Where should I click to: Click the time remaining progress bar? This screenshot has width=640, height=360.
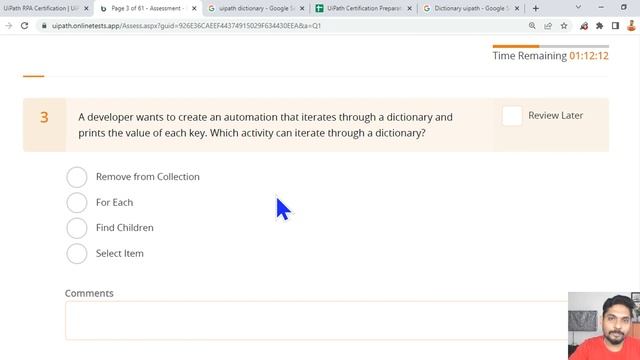pos(551,46)
